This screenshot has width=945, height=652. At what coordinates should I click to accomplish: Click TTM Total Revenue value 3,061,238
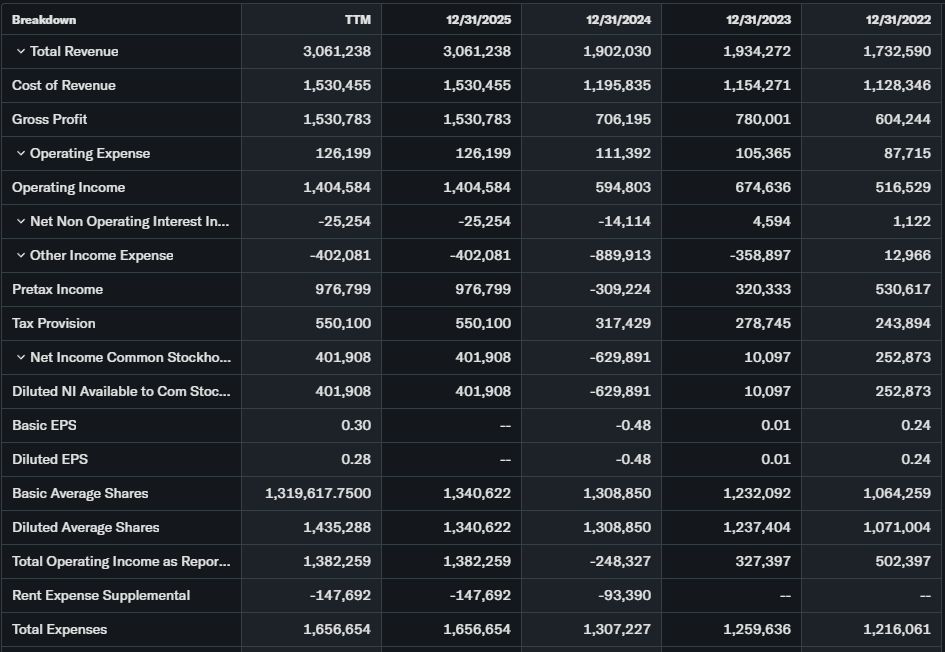pos(337,52)
